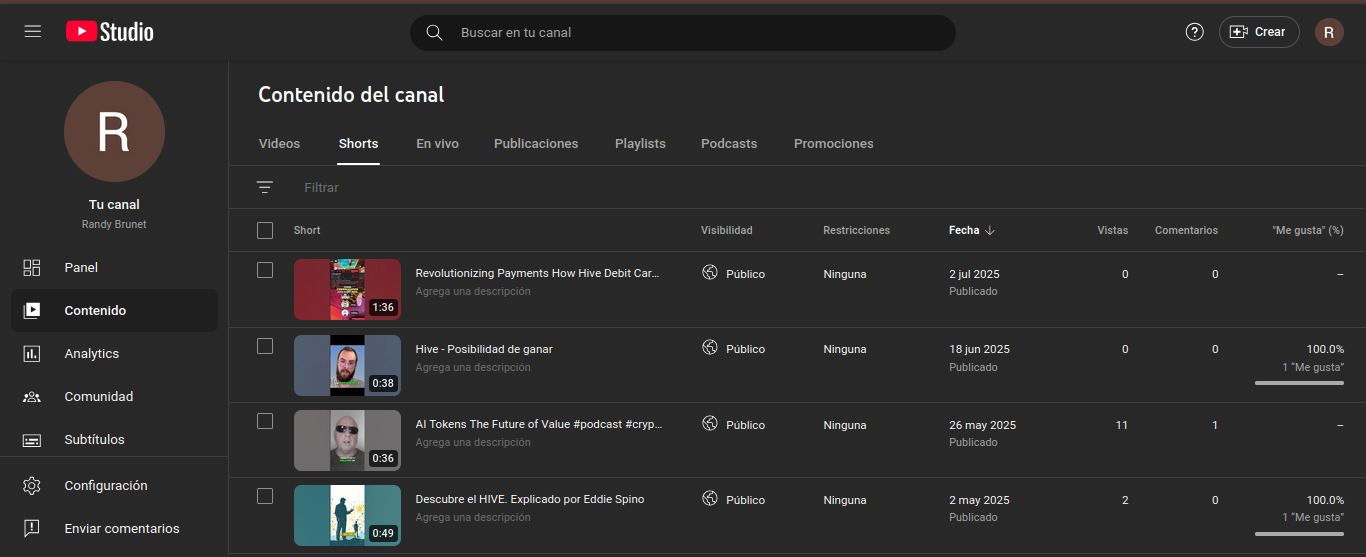Open Público visibility for AI Tokens short
The image size is (1366, 557).
(x=745, y=425)
